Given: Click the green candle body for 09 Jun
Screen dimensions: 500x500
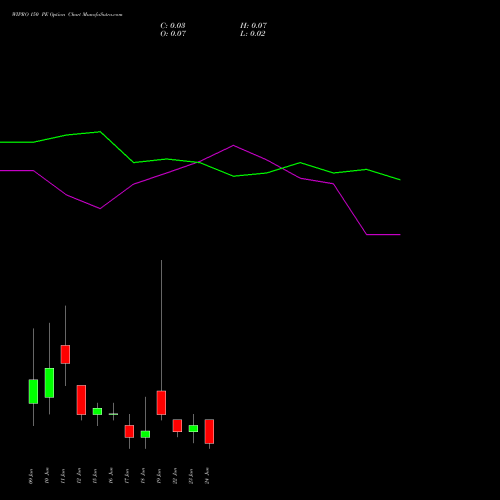Looking at the screenshot, I should [33, 392].
